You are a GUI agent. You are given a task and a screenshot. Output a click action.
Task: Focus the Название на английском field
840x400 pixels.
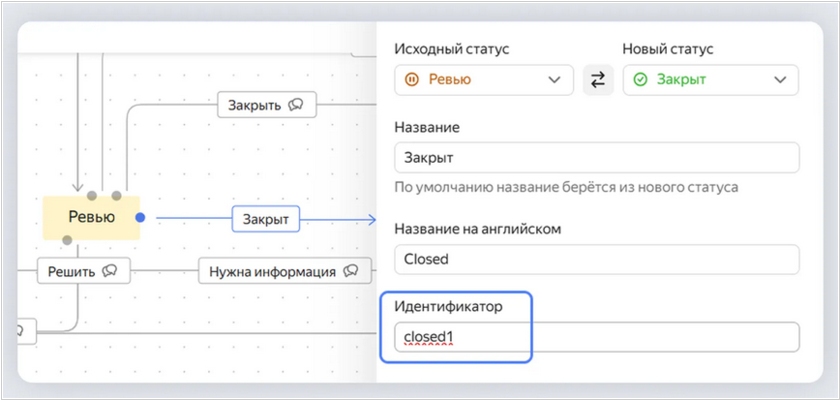[597, 259]
